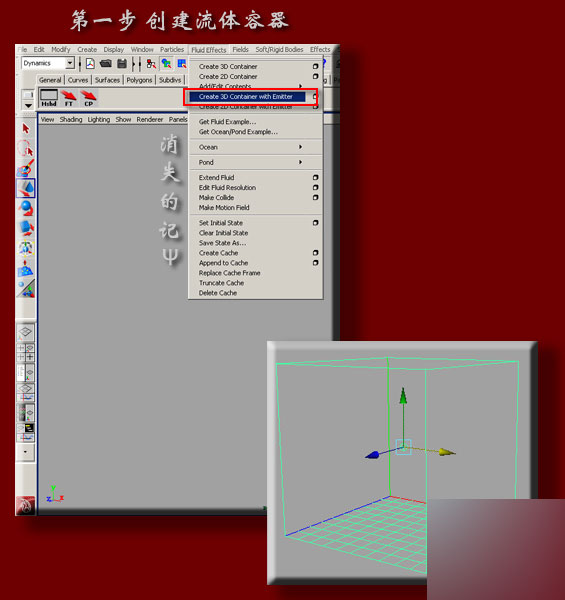Open option box for Create 3D Container
Viewport: 565px width, 600px height.
point(316,66)
